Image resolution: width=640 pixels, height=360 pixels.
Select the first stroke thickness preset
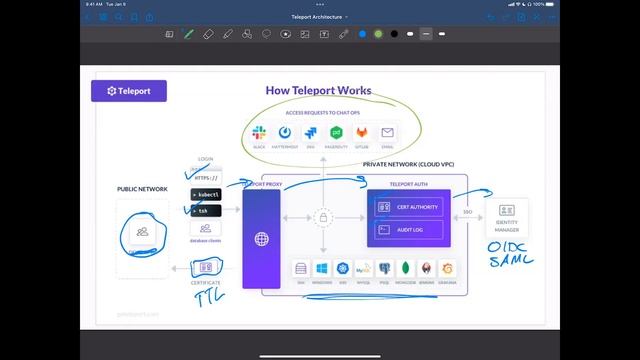tap(410, 34)
